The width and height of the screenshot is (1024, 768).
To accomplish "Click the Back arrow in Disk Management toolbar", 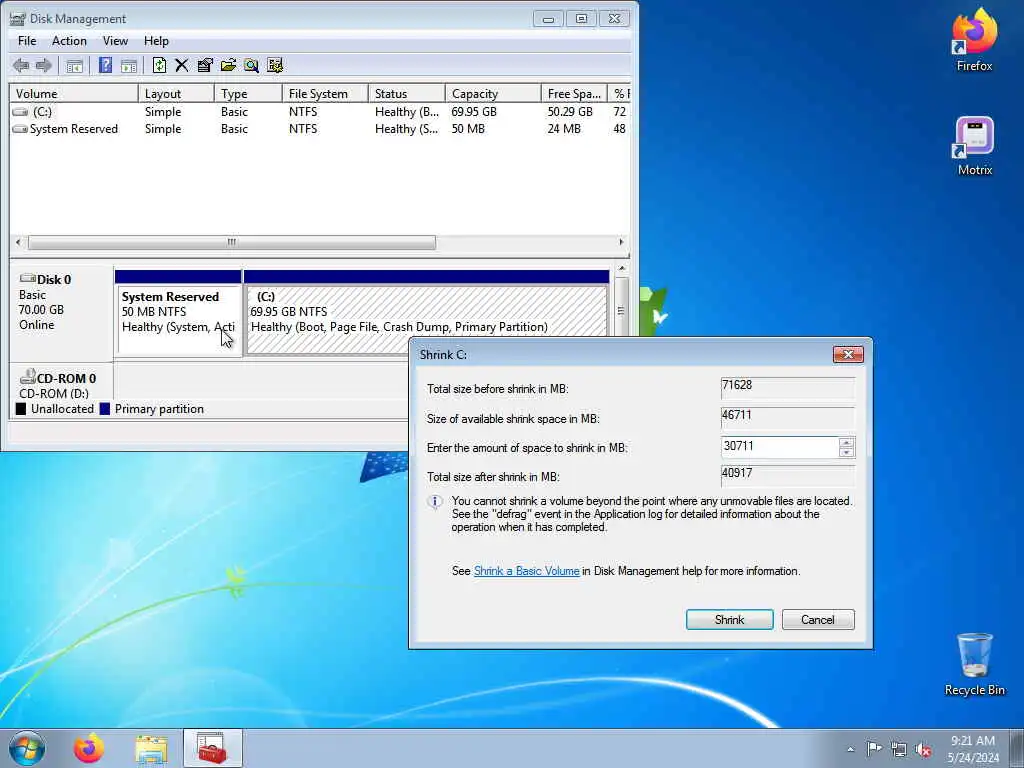I will 21,65.
